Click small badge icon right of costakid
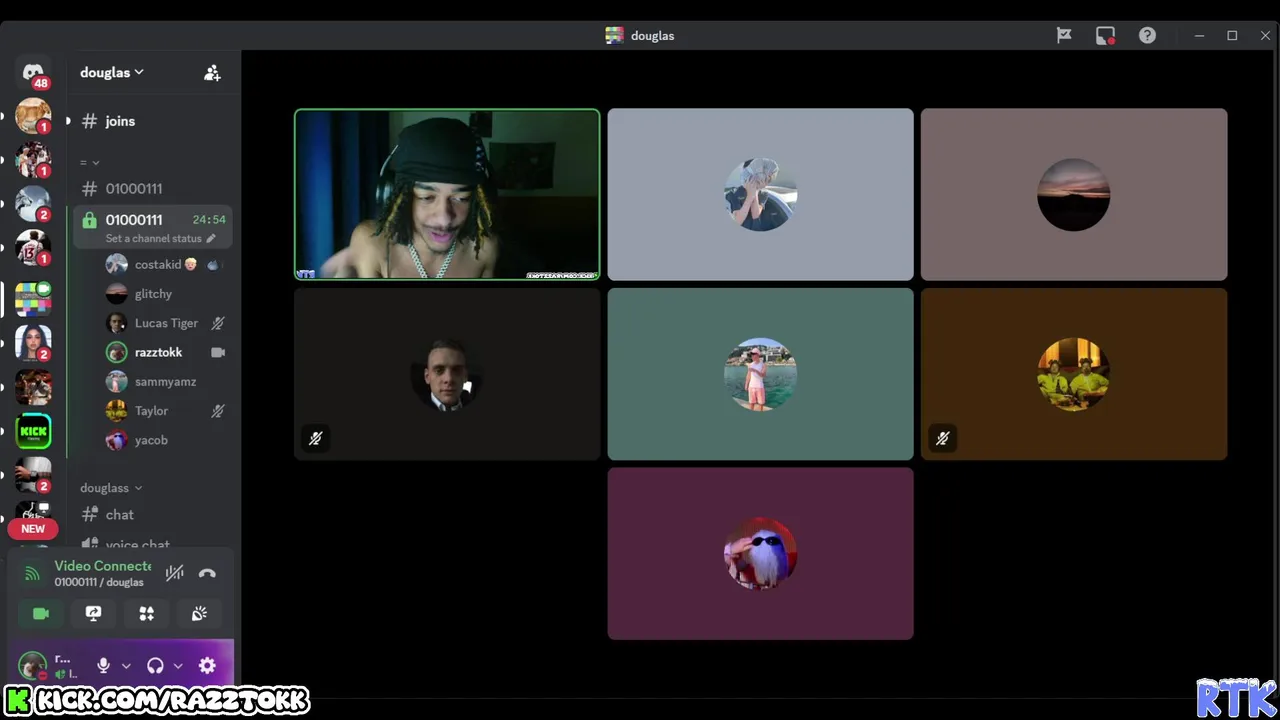1280x720 pixels. (x=212, y=265)
